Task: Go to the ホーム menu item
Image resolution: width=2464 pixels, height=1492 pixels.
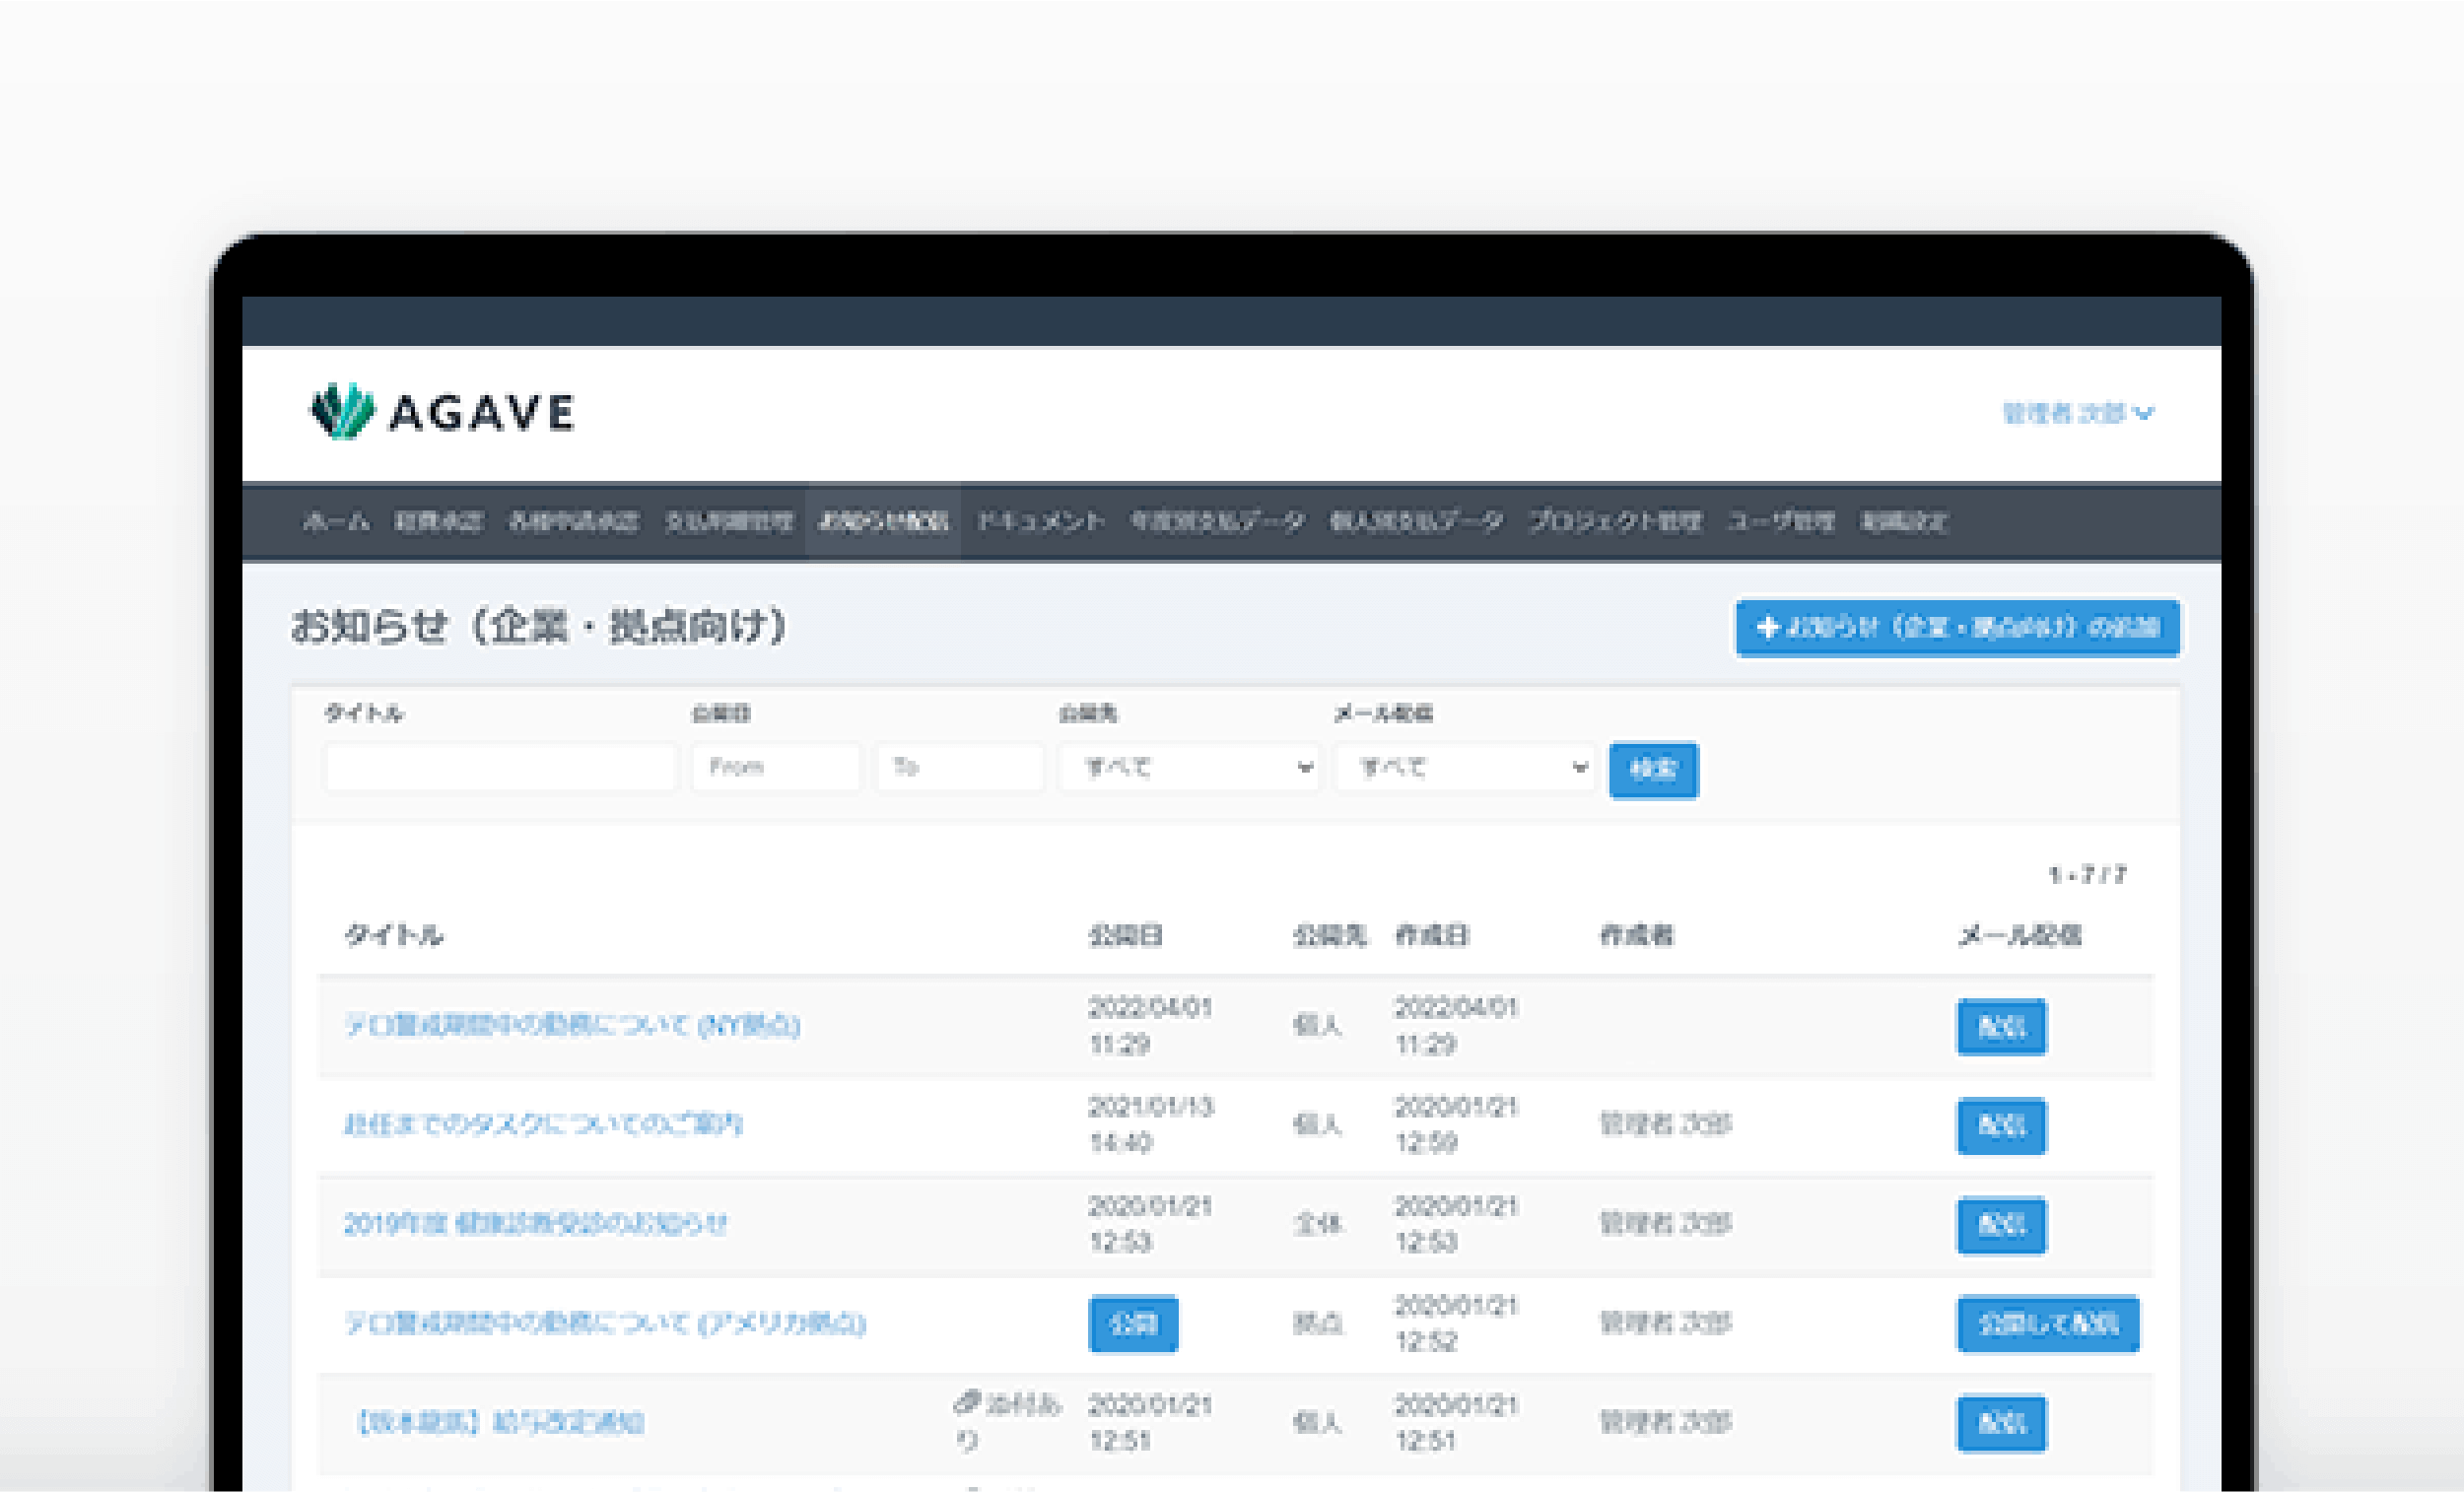Action: coord(336,521)
